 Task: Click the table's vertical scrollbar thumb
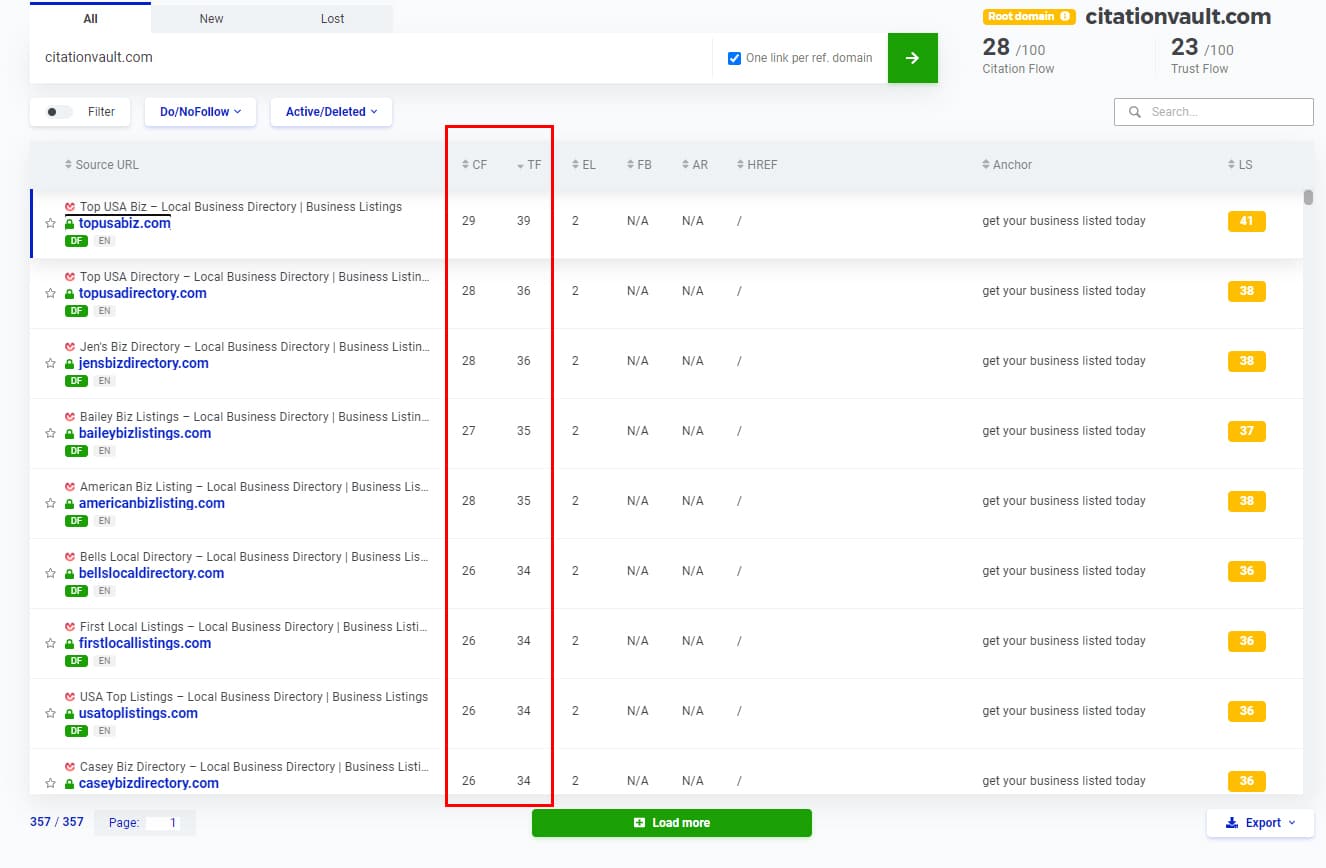point(1308,197)
